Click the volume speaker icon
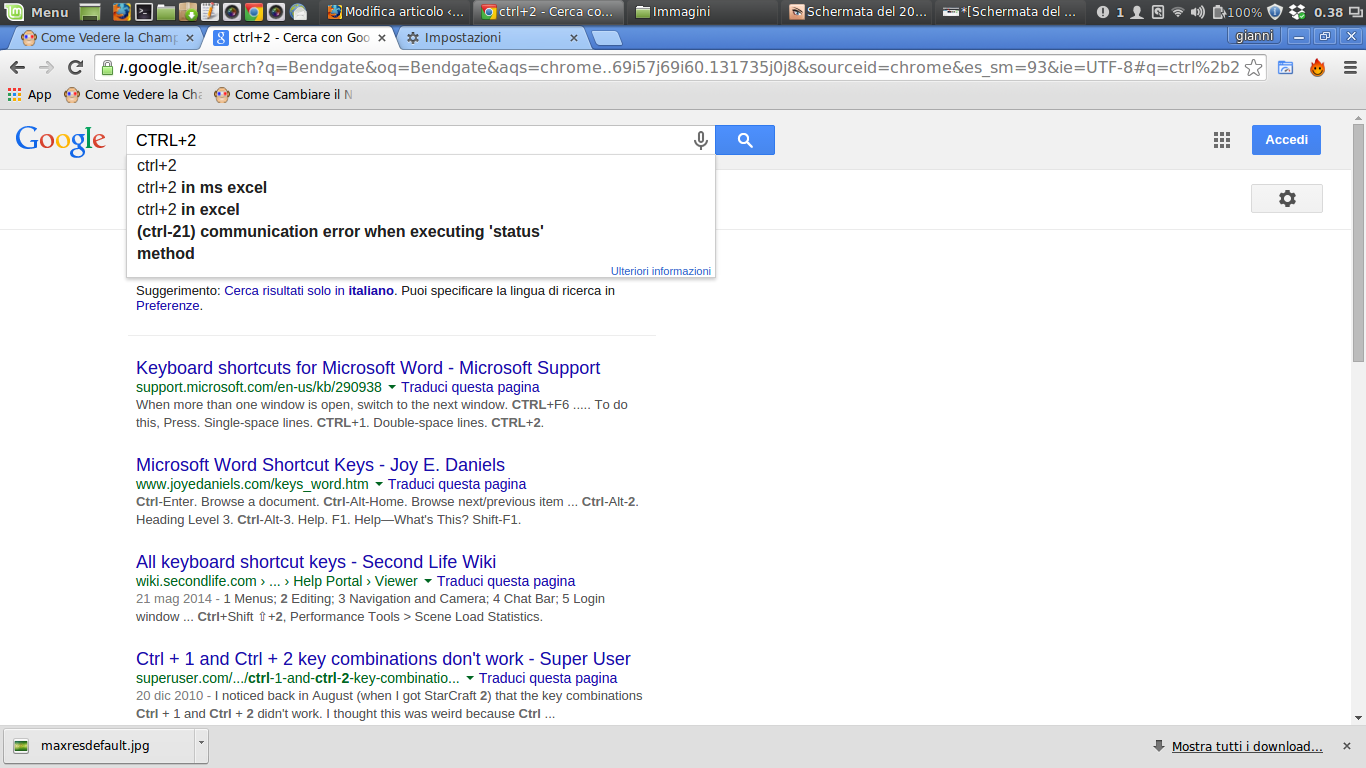 1197,12
